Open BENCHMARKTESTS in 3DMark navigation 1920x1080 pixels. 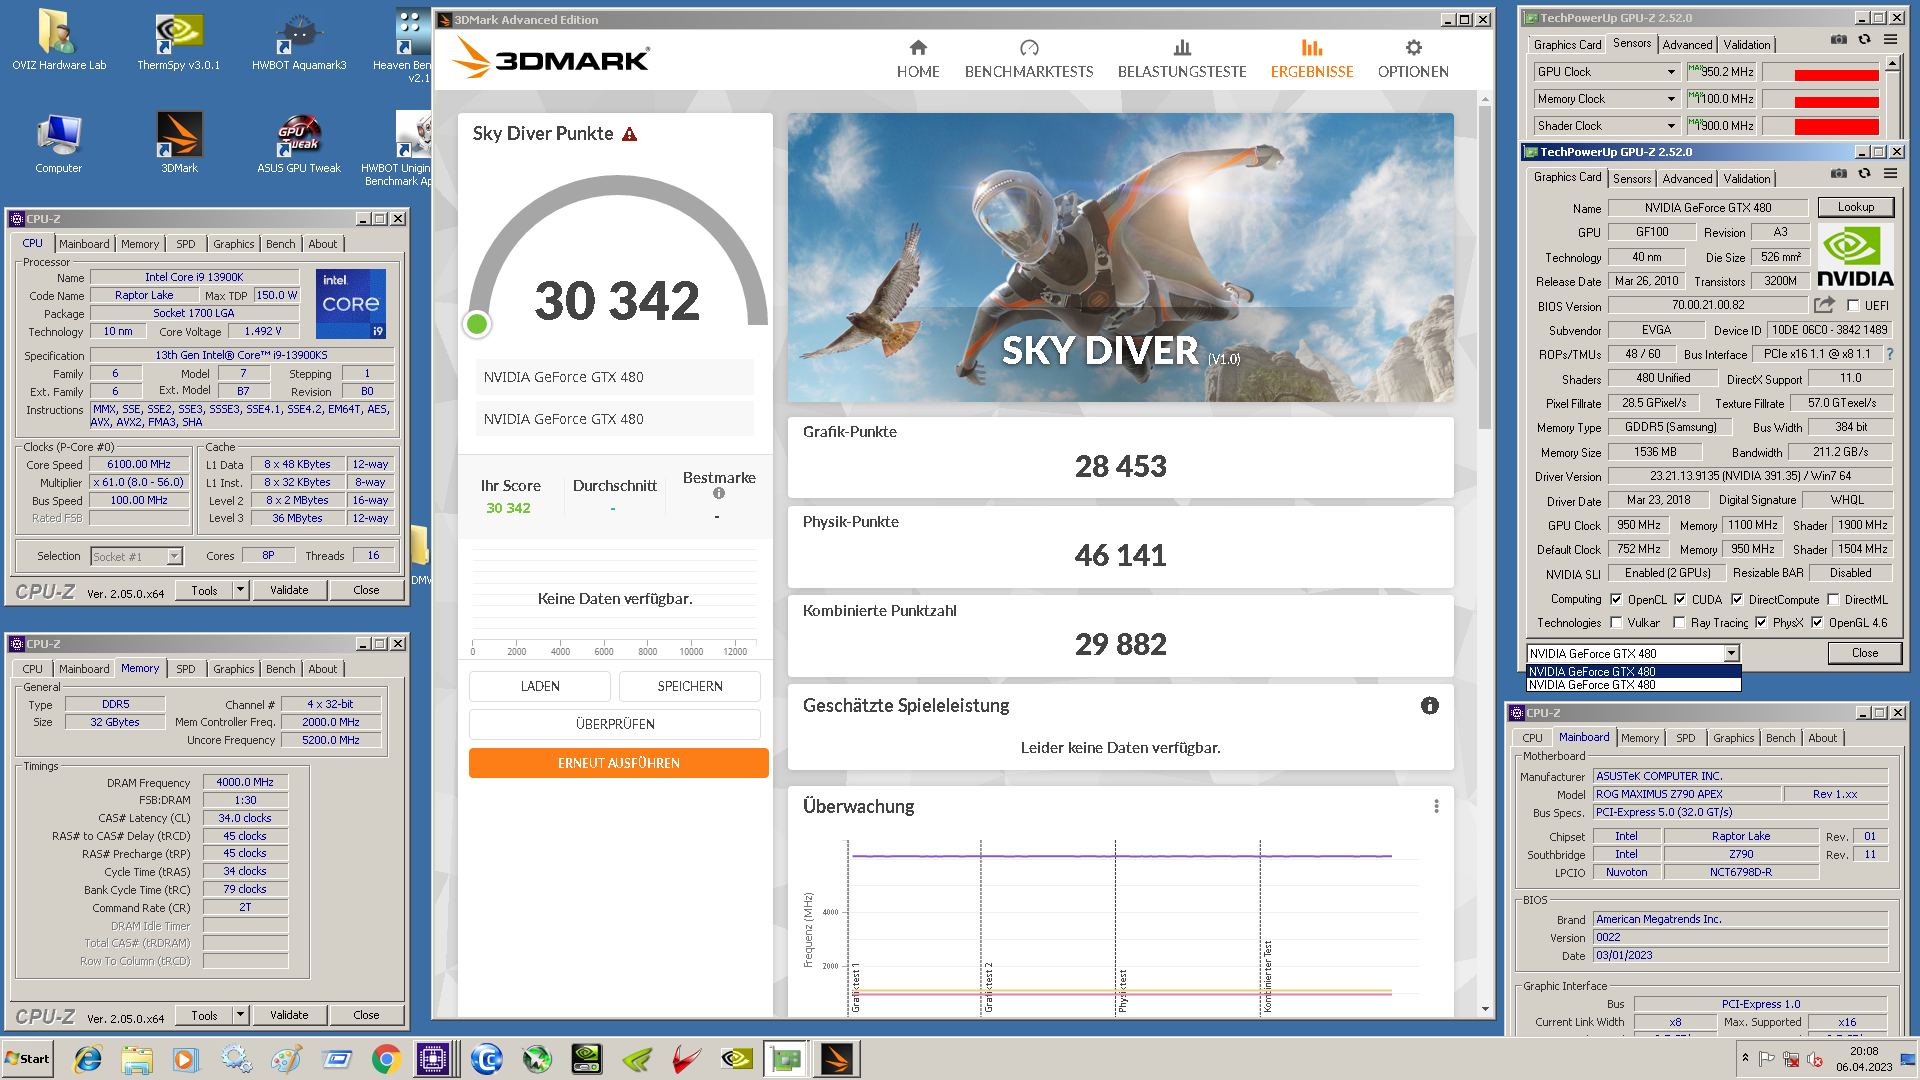pos(1028,60)
